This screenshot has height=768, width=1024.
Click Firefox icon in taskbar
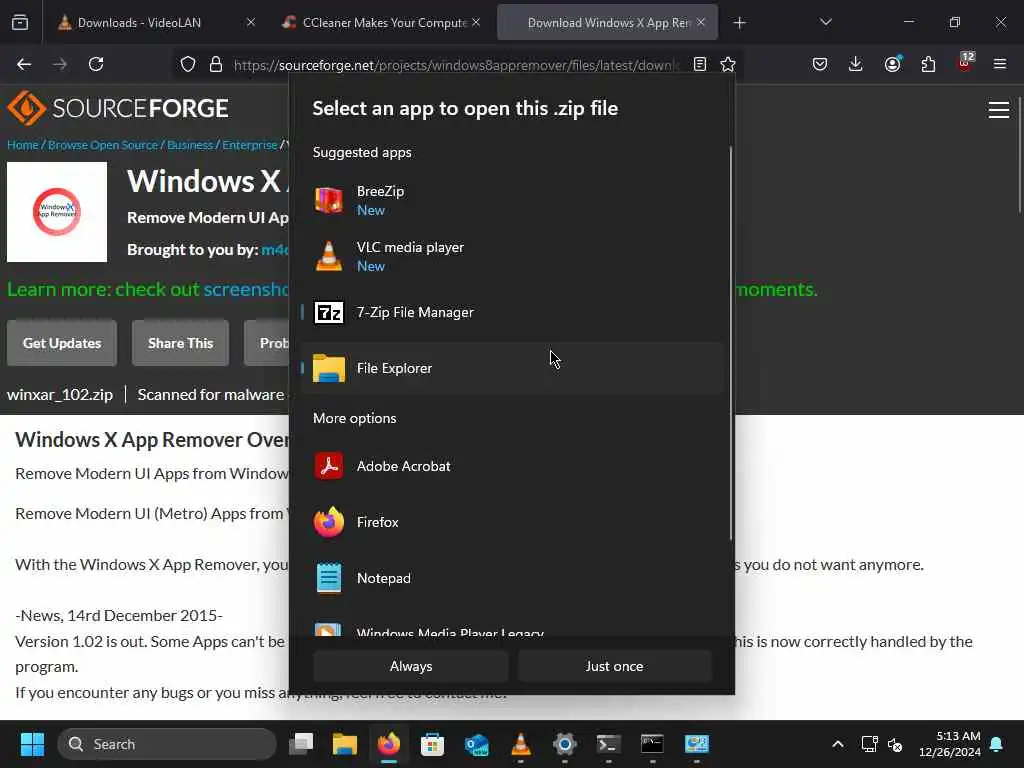coord(389,744)
